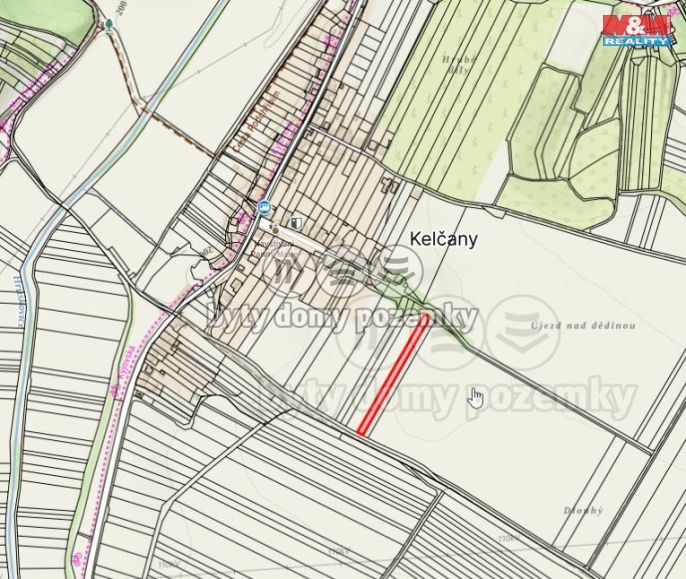Click the white hand cursor pointer
The image size is (686, 579).
click(x=476, y=397)
